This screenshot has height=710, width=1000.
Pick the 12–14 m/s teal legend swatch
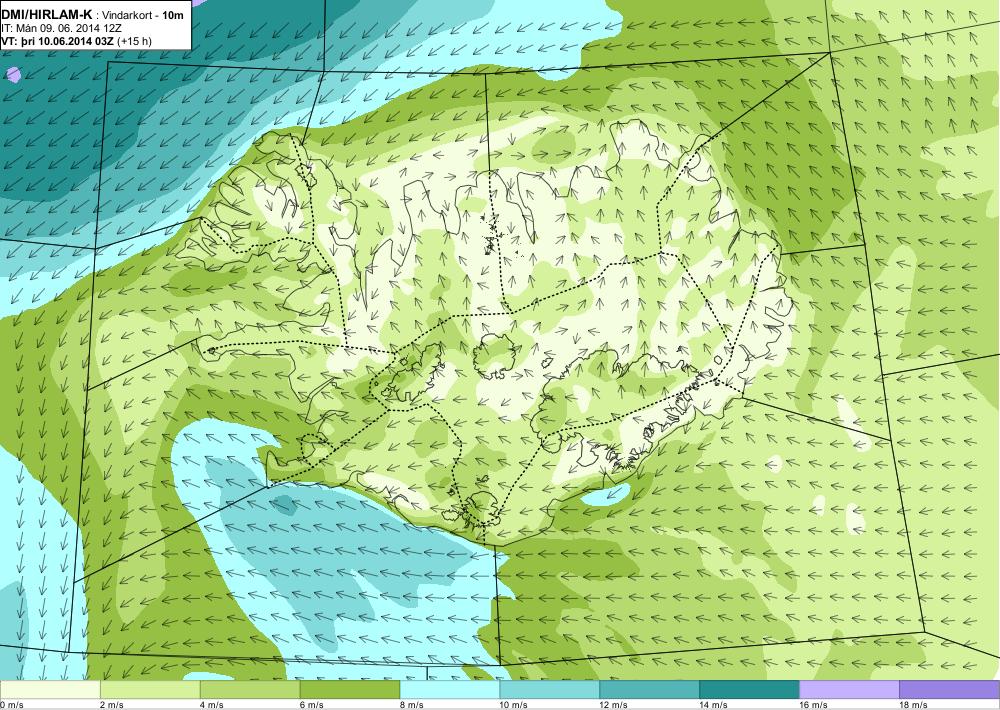click(649, 690)
